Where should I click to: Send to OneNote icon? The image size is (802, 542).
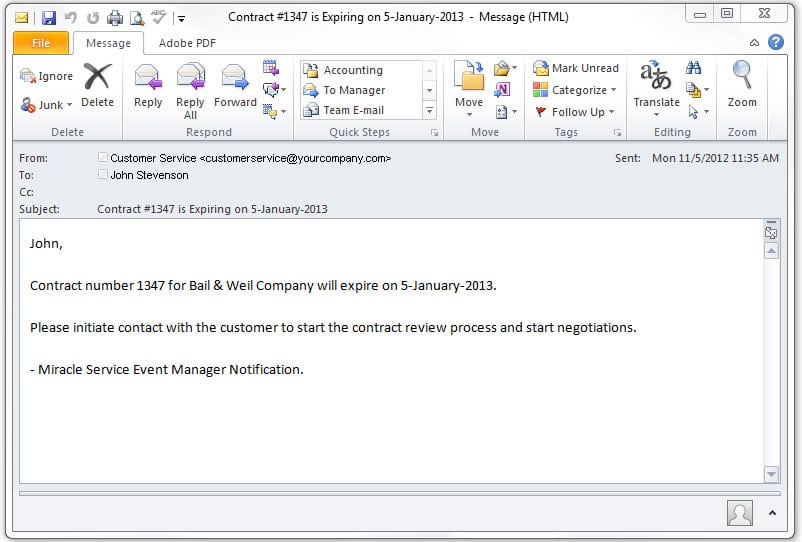[502, 90]
